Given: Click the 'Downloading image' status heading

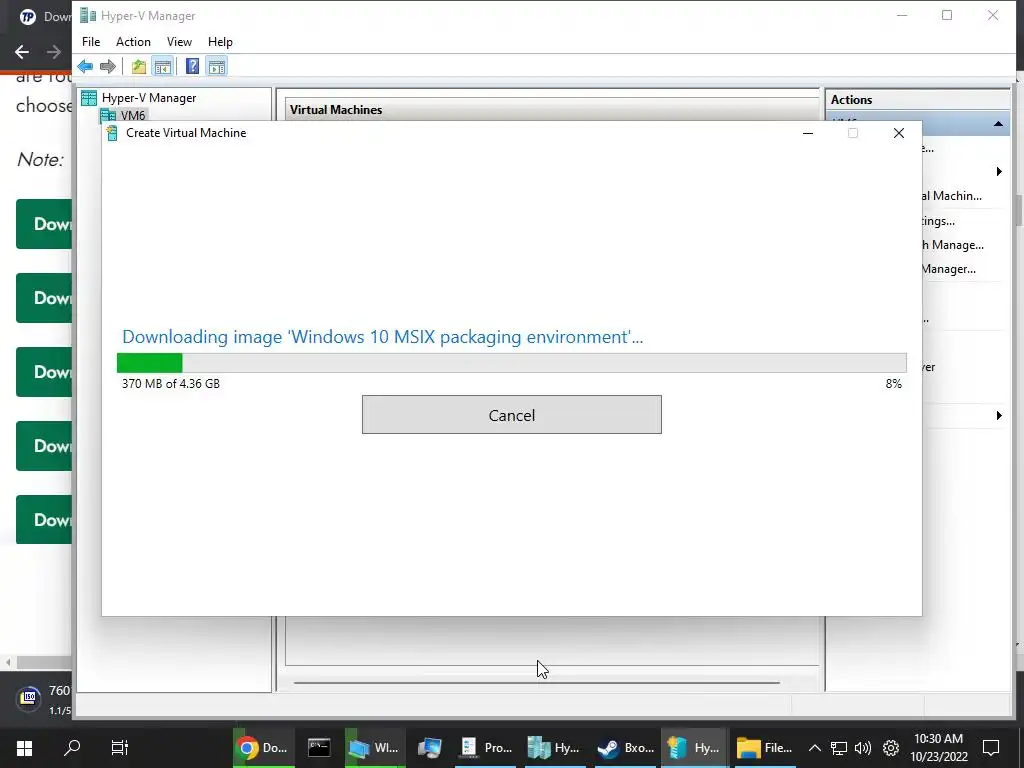Looking at the screenshot, I should [x=383, y=337].
